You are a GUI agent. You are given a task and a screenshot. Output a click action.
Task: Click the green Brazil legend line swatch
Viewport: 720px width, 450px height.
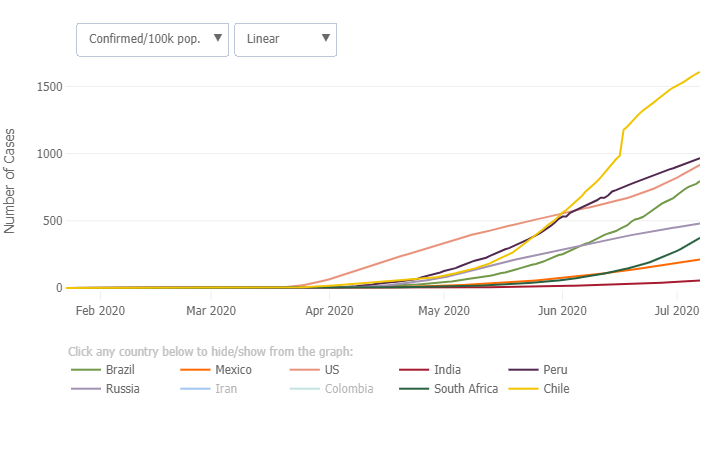(x=86, y=370)
